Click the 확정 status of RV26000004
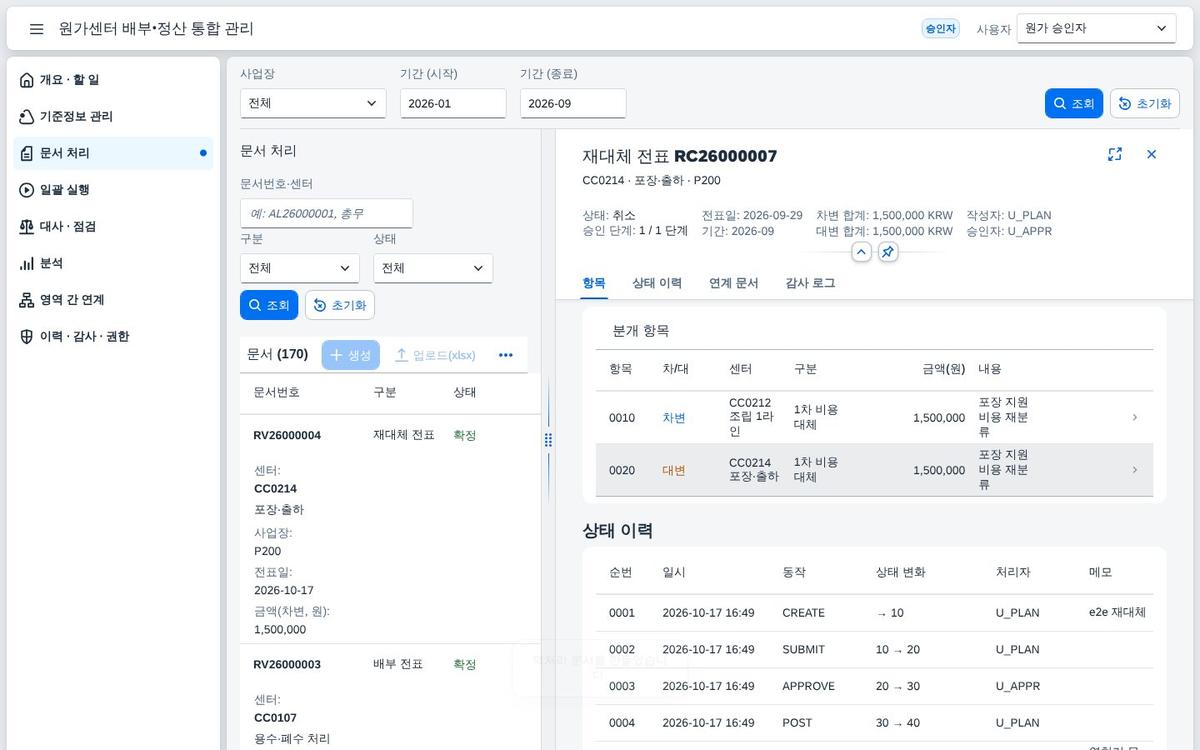1200x750 pixels. point(465,435)
